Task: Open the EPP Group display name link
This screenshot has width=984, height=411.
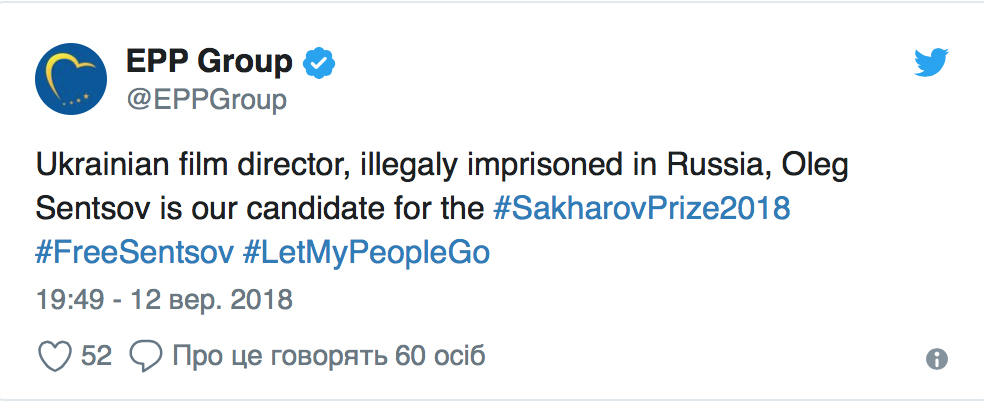Action: pos(209,62)
